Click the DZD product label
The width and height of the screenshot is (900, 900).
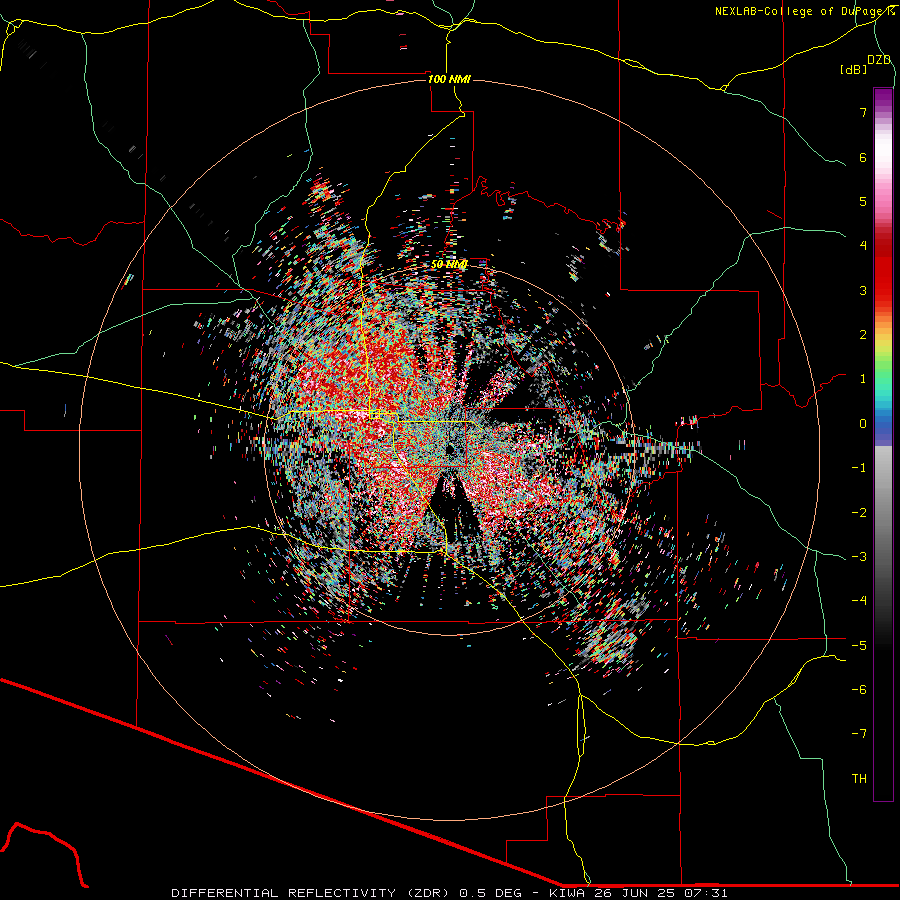click(x=879, y=60)
